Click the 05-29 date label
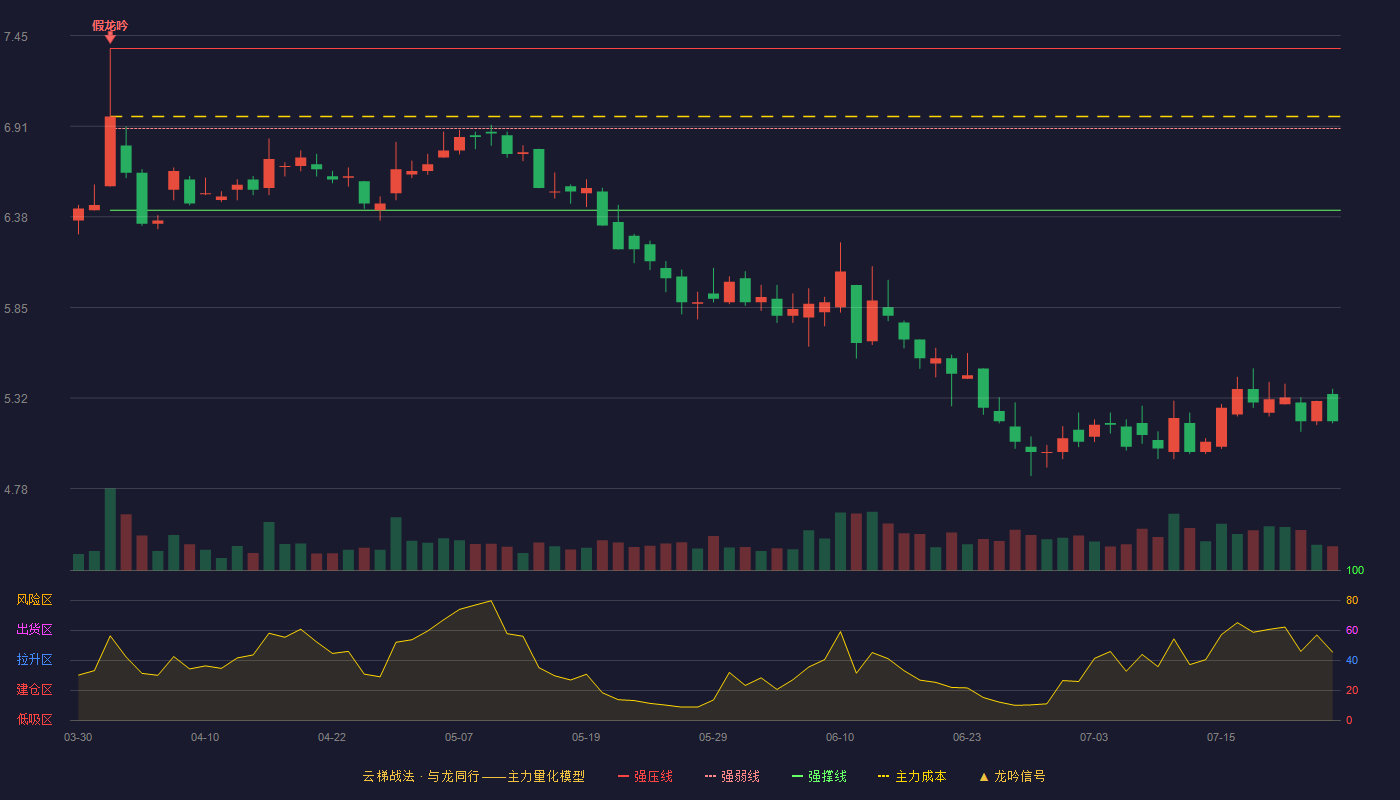Screen dimensions: 1400x800 coord(713,737)
